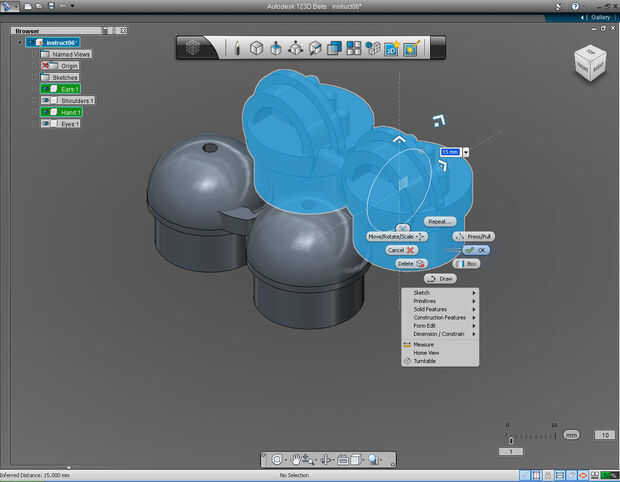This screenshot has height=482, width=620.
Task: Click the Draw button in marking menu
Action: pos(440,279)
